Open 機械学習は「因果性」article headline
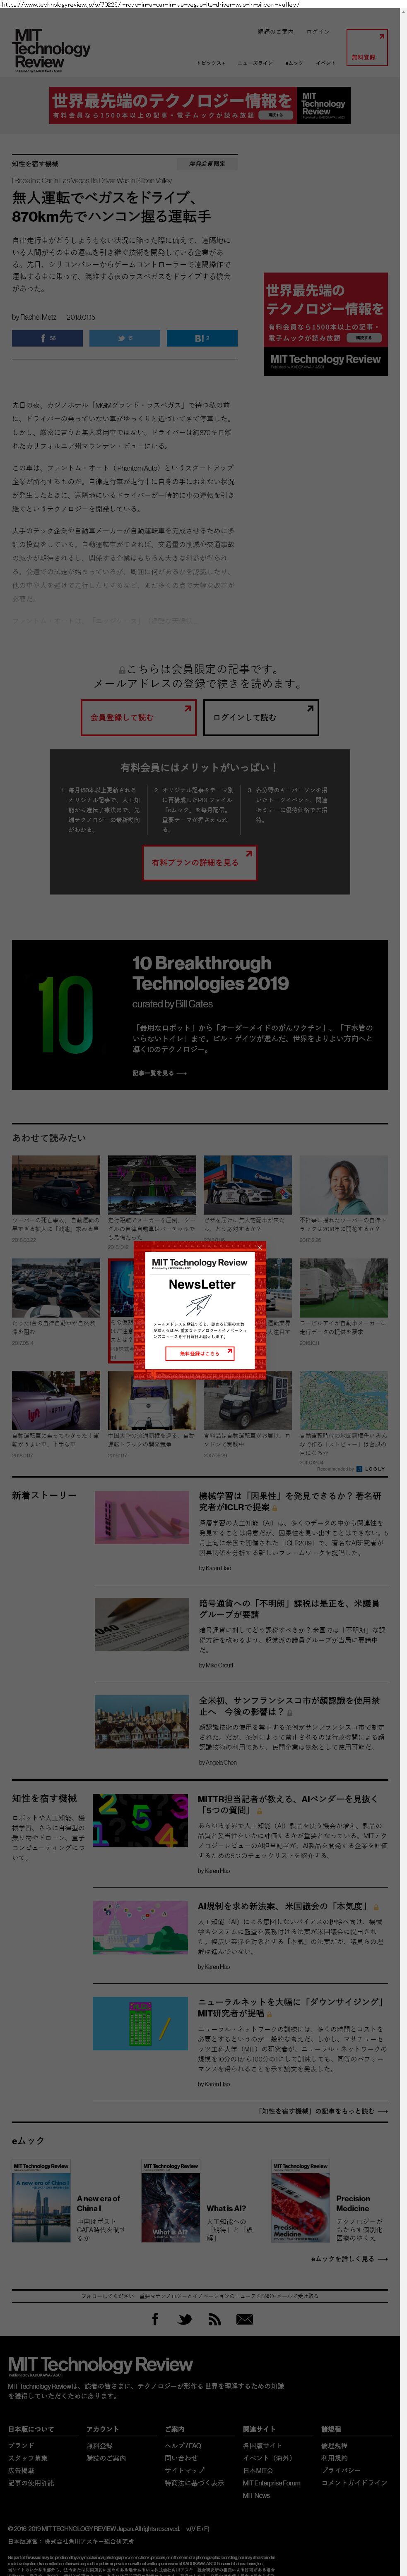Screen dimensions: 407x2576 (x=290, y=1501)
